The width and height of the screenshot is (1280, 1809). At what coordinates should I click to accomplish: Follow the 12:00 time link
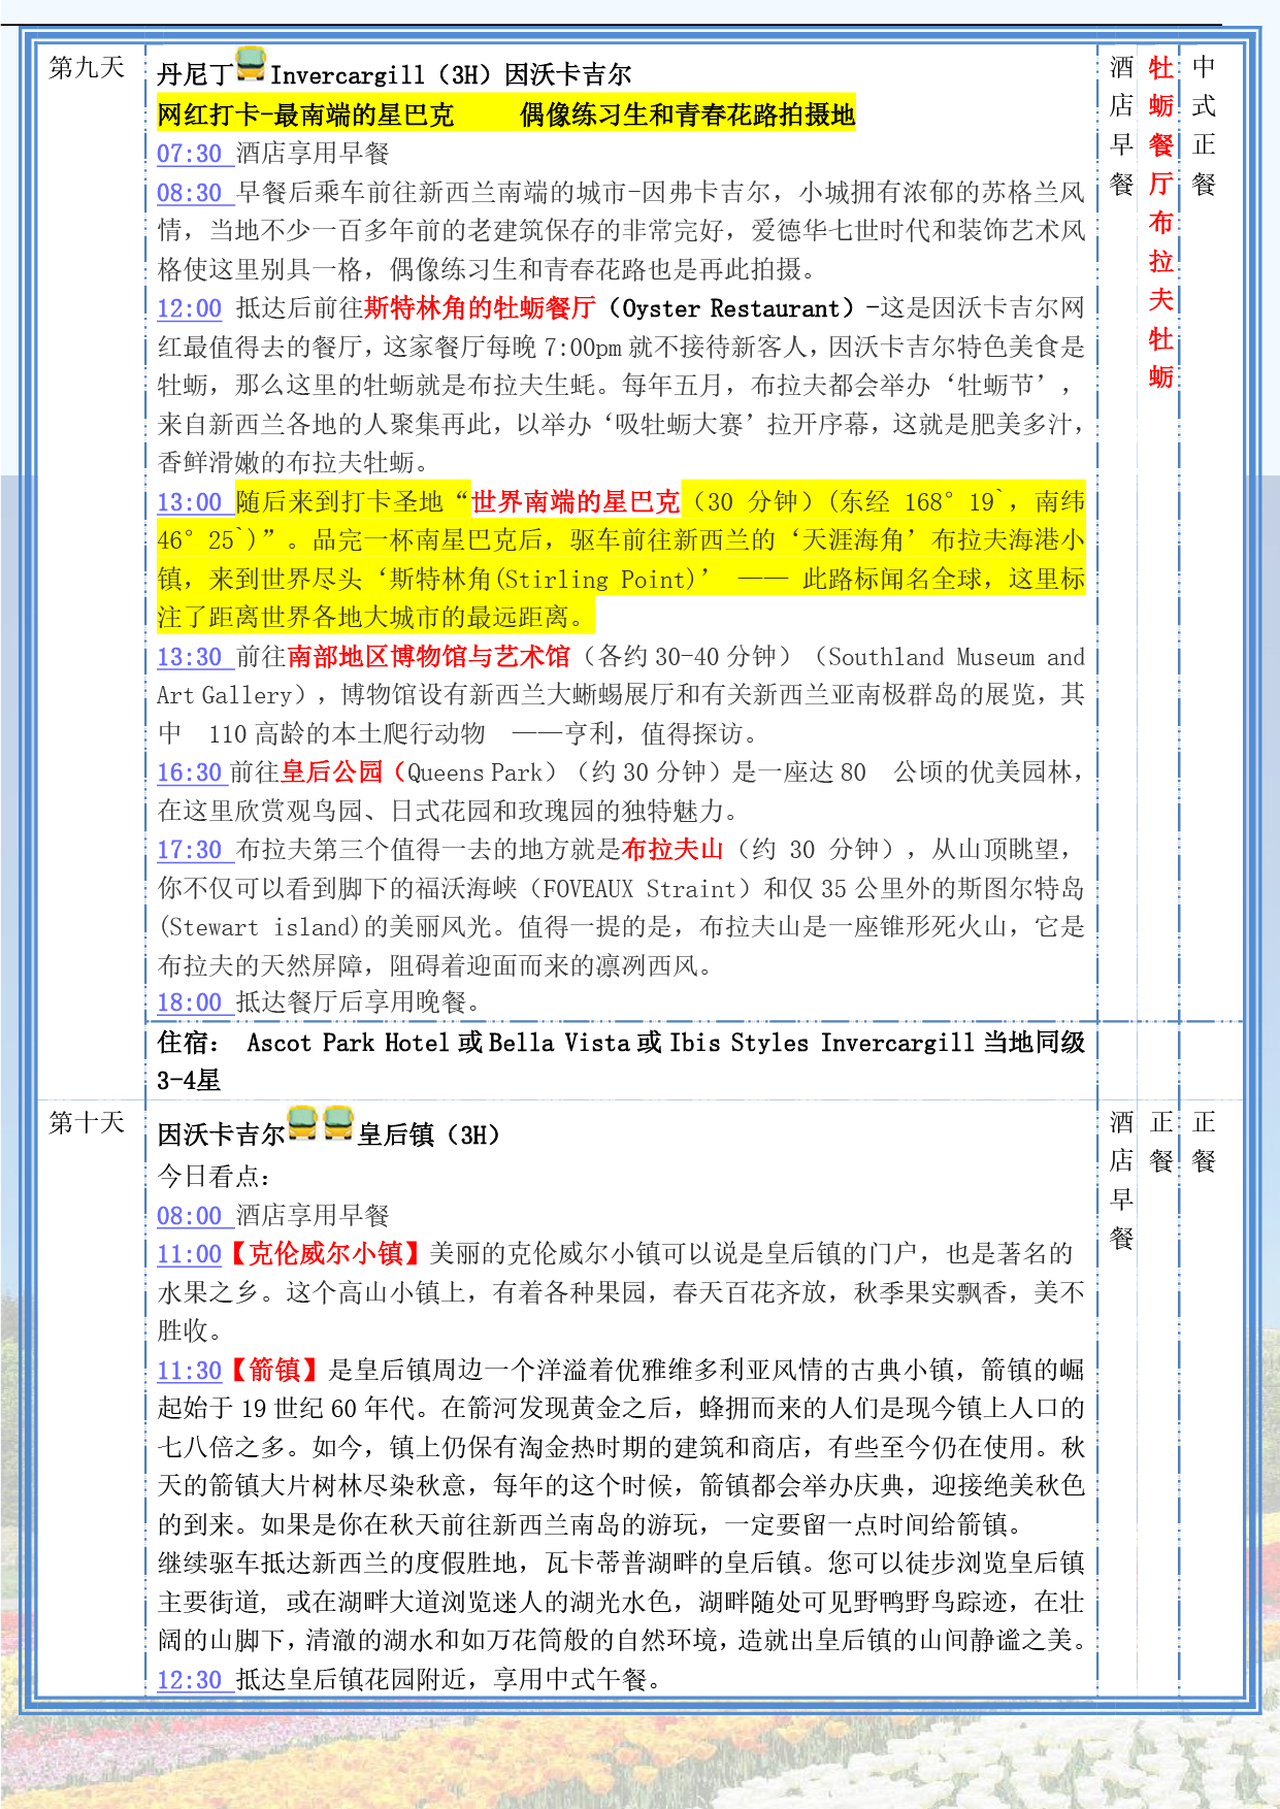click(x=190, y=309)
